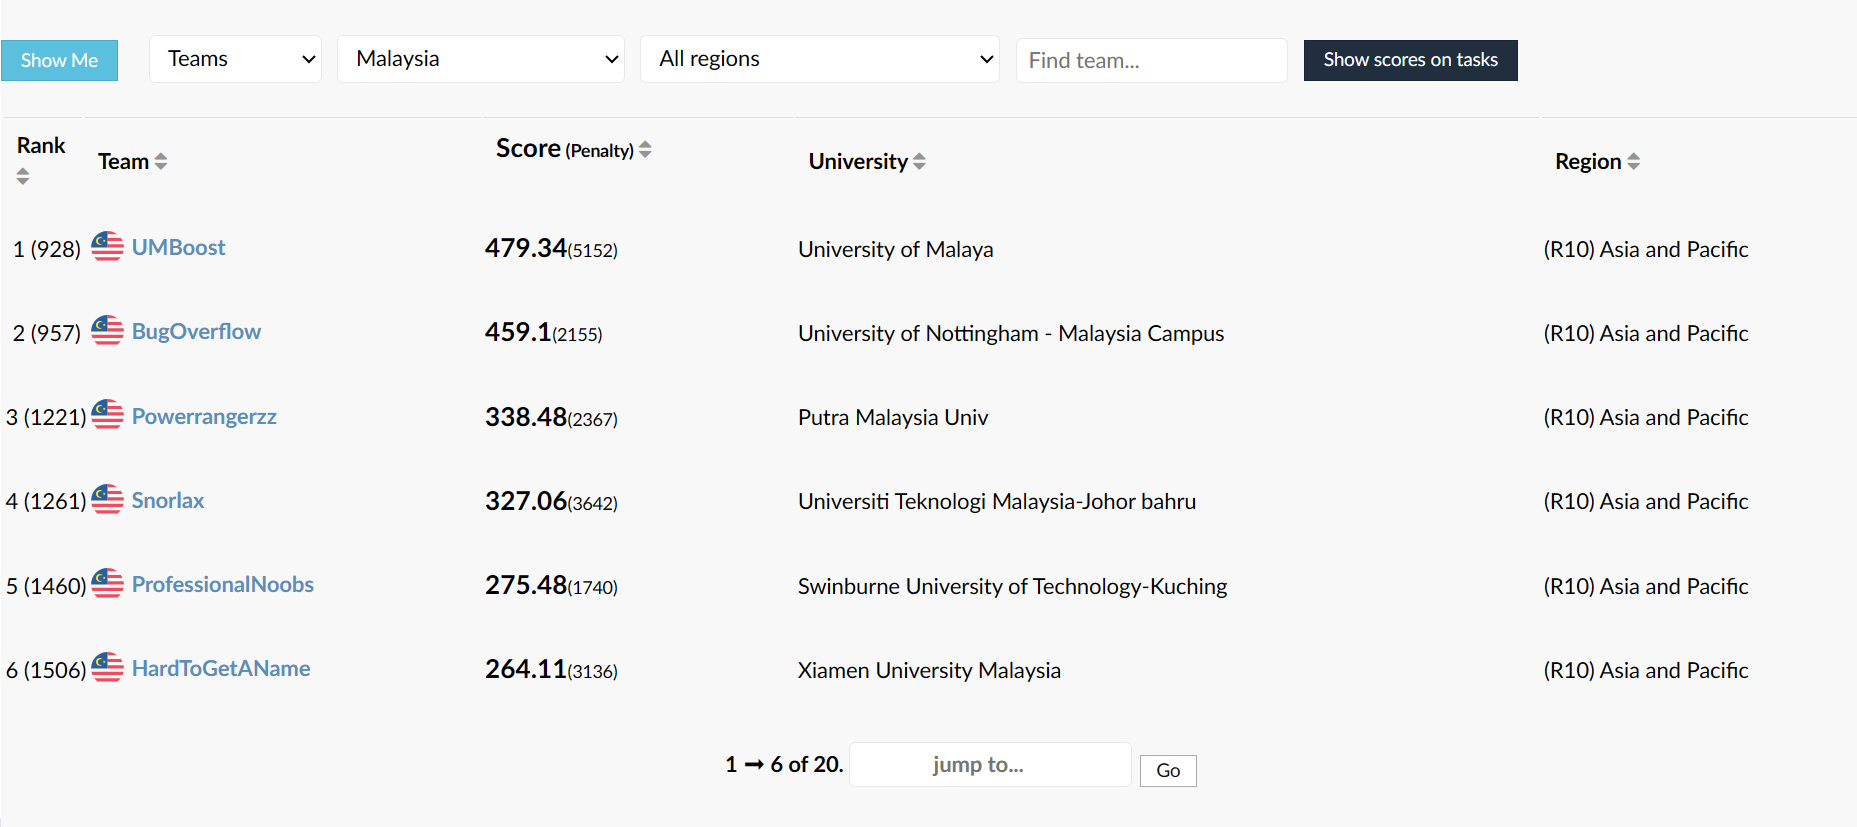Click the University of Malaya text
Image resolution: width=1857 pixels, height=827 pixels.
point(896,249)
